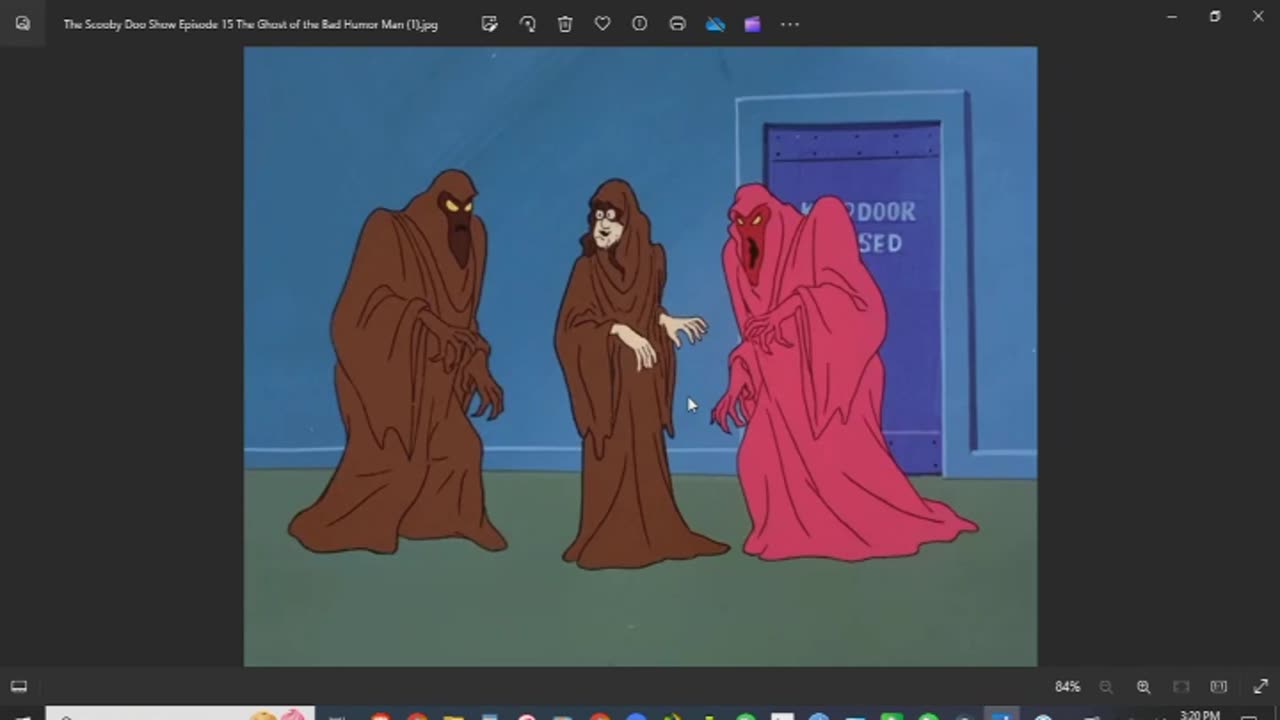1280x720 pixels.
Task: Show file info with the info icon
Action: (x=640, y=24)
